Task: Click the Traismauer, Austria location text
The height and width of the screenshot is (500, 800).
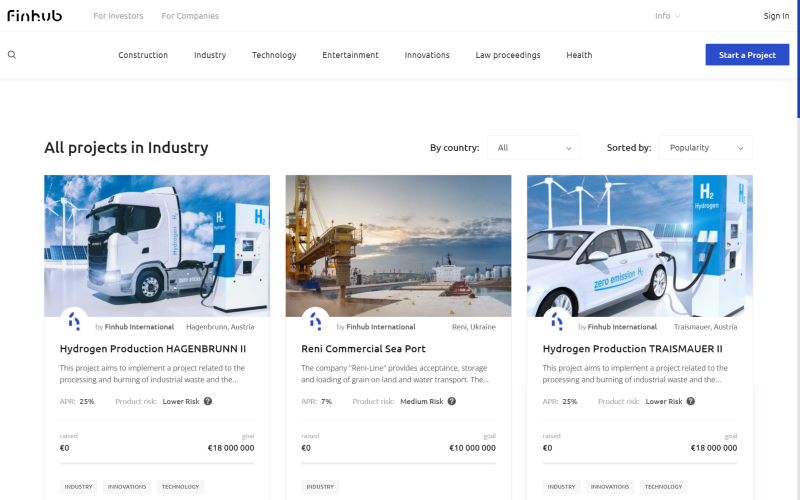Action: pyautogui.click(x=705, y=327)
